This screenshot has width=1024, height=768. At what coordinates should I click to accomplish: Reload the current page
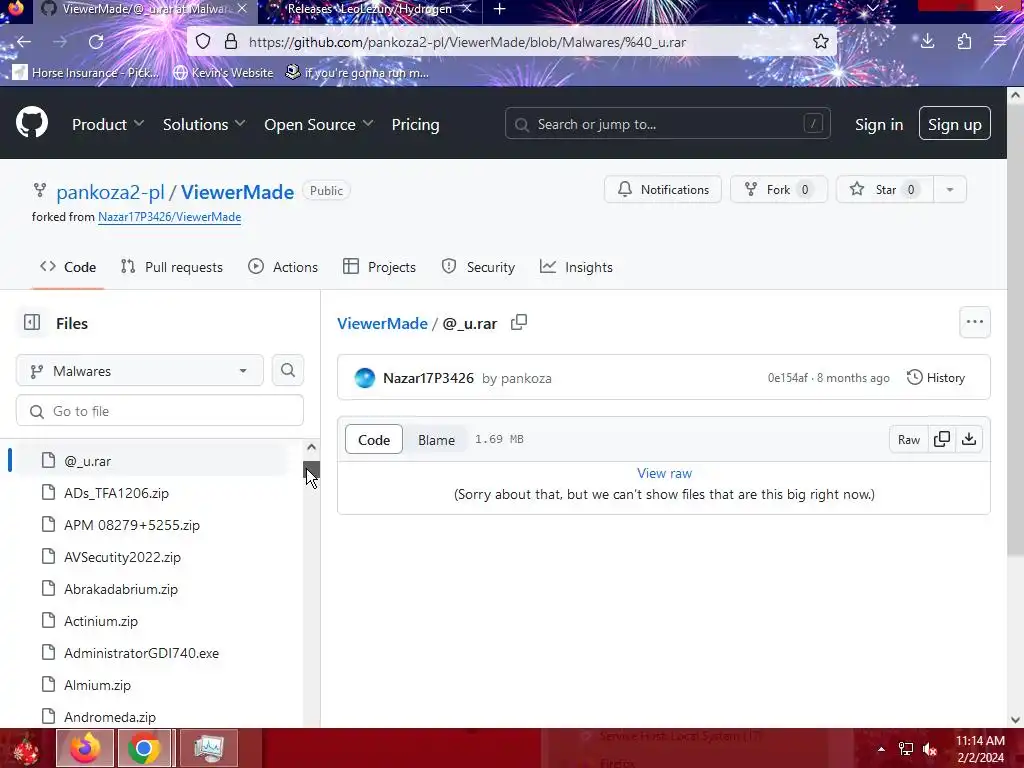point(96,42)
